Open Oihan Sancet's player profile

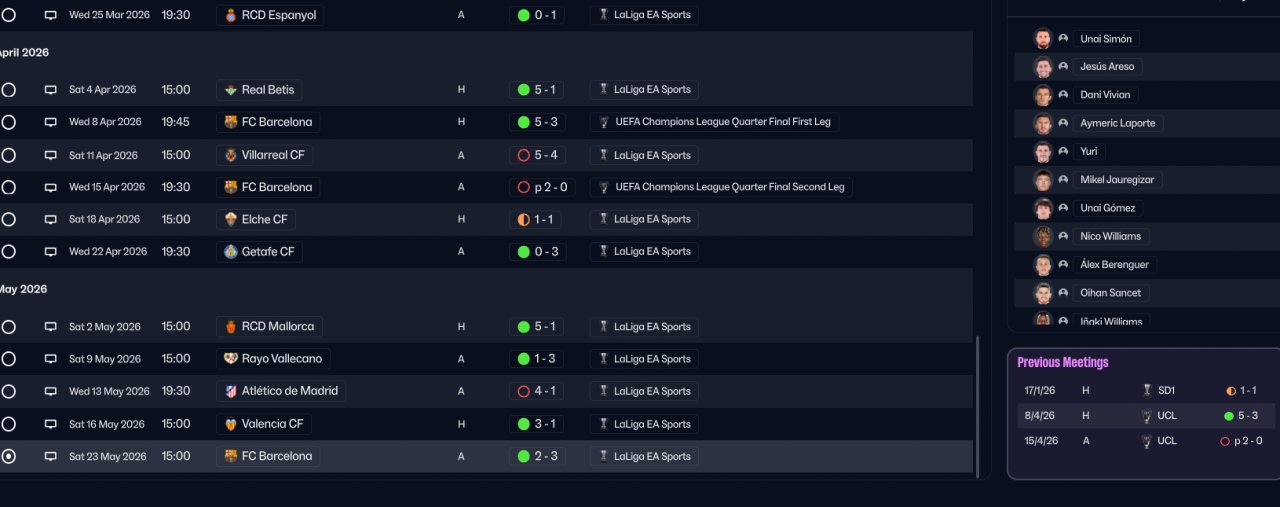[1110, 293]
